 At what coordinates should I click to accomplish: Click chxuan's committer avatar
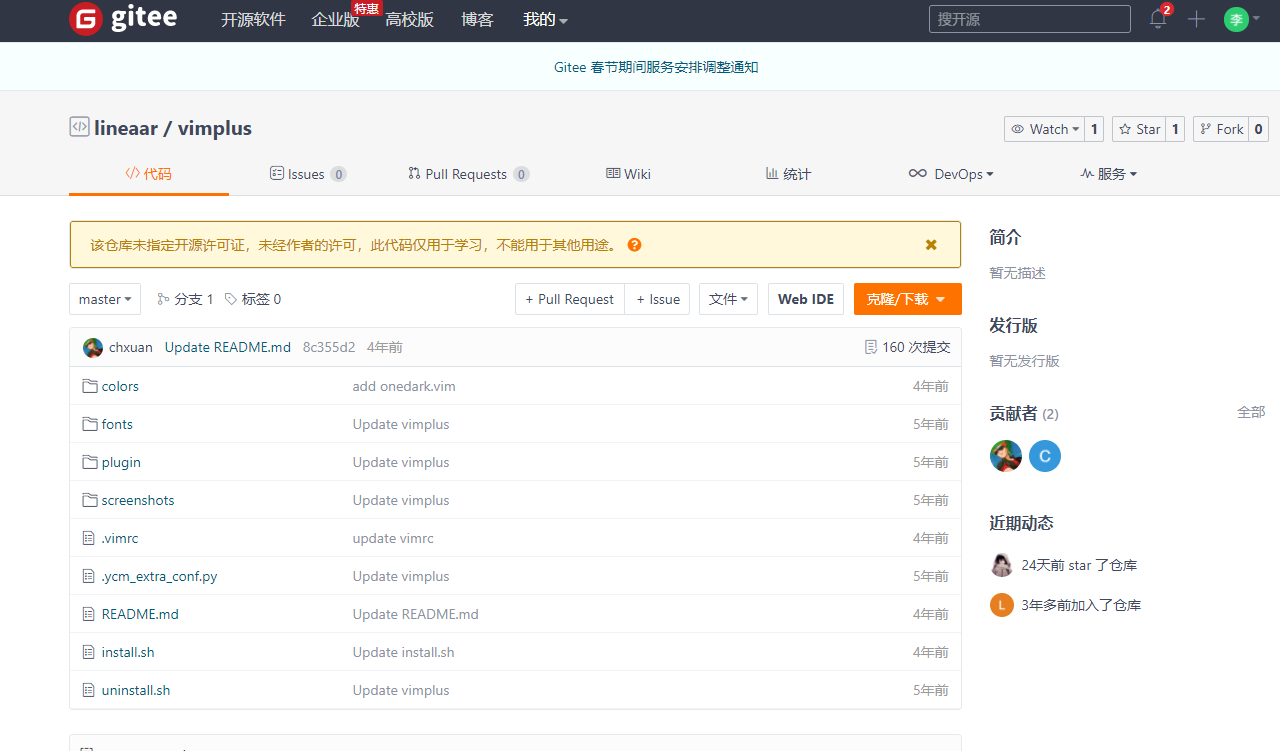click(91, 346)
